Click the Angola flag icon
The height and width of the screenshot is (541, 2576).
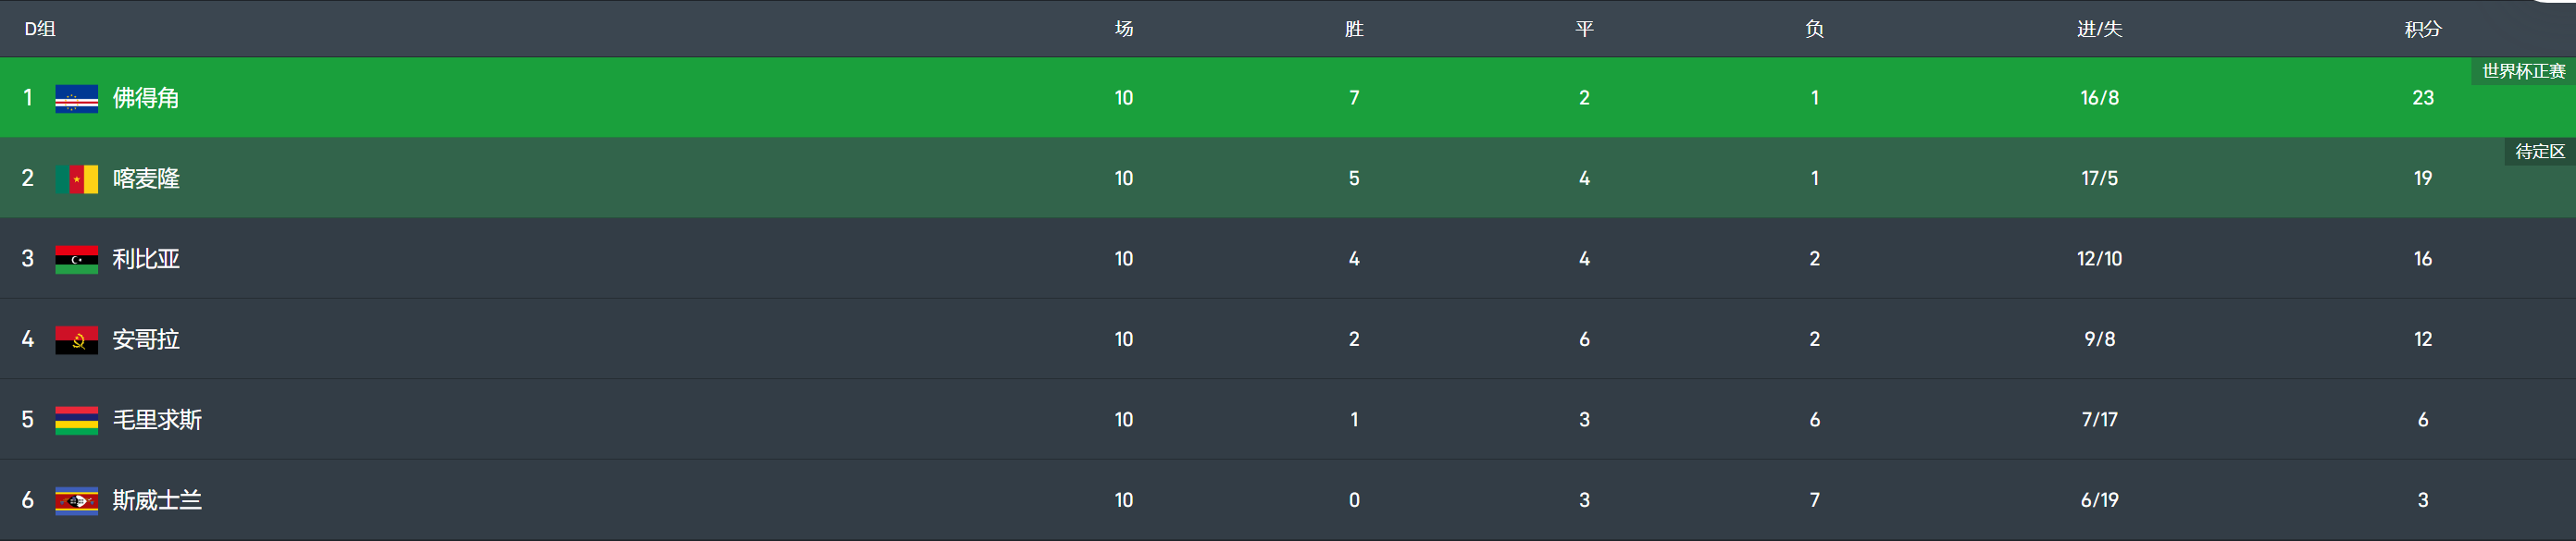tap(77, 340)
